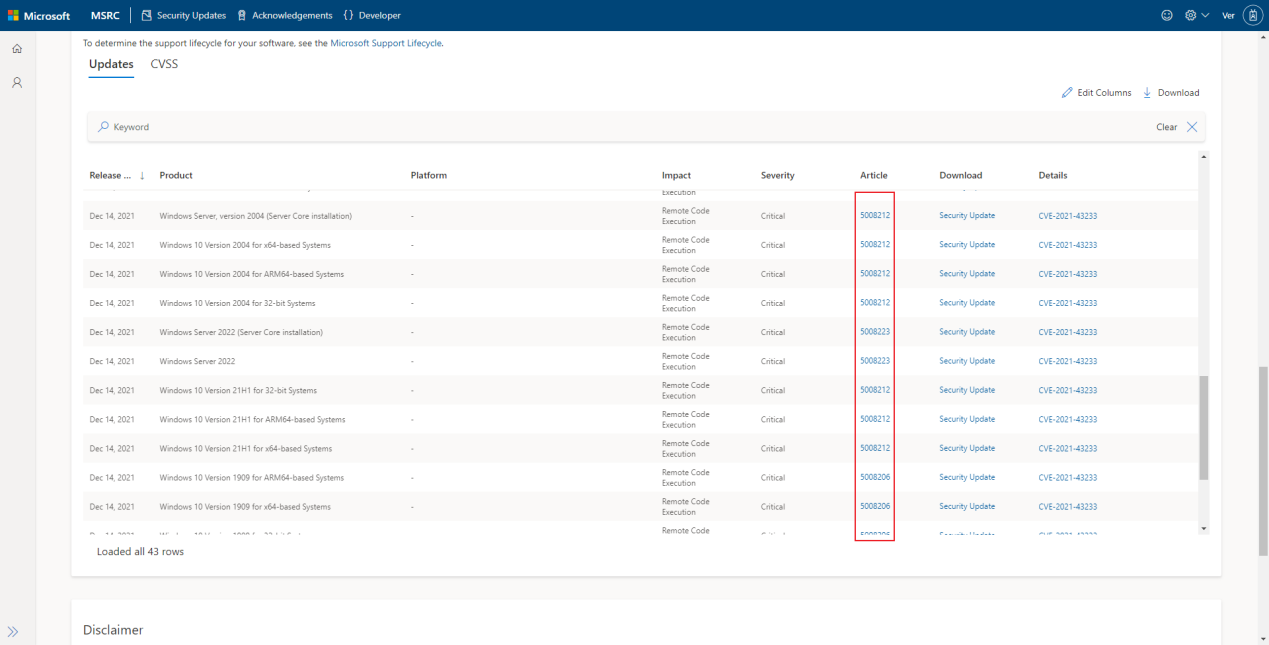Screen dimensions: 1269x645
Task: Click the table's vertical scrollbar thumb
Action: 1204,428
